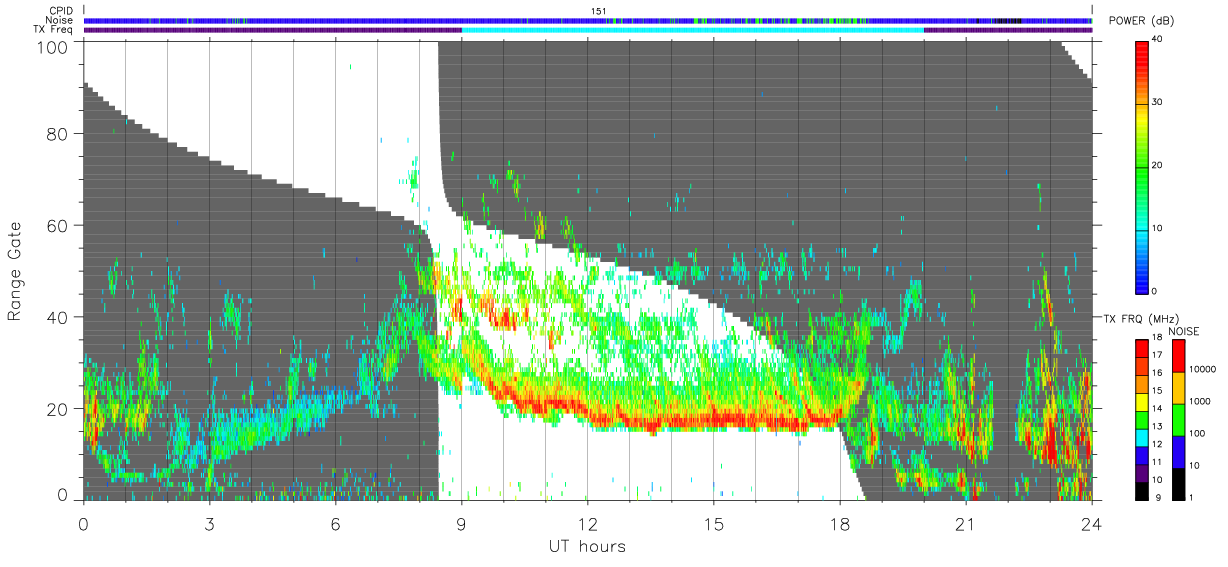Click the 21 tick on UT hours axis
This screenshot has height=567, width=1228.
tap(966, 523)
